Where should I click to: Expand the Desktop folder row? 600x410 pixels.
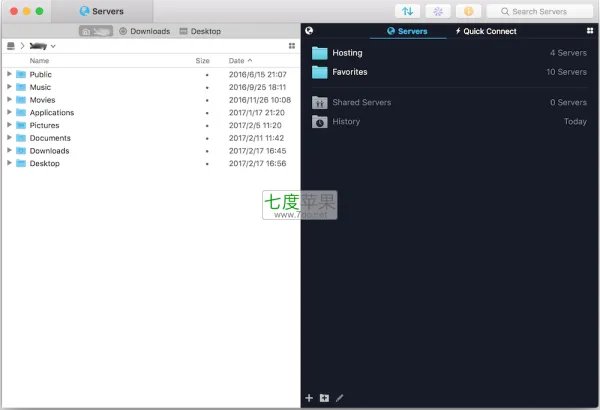[9, 163]
